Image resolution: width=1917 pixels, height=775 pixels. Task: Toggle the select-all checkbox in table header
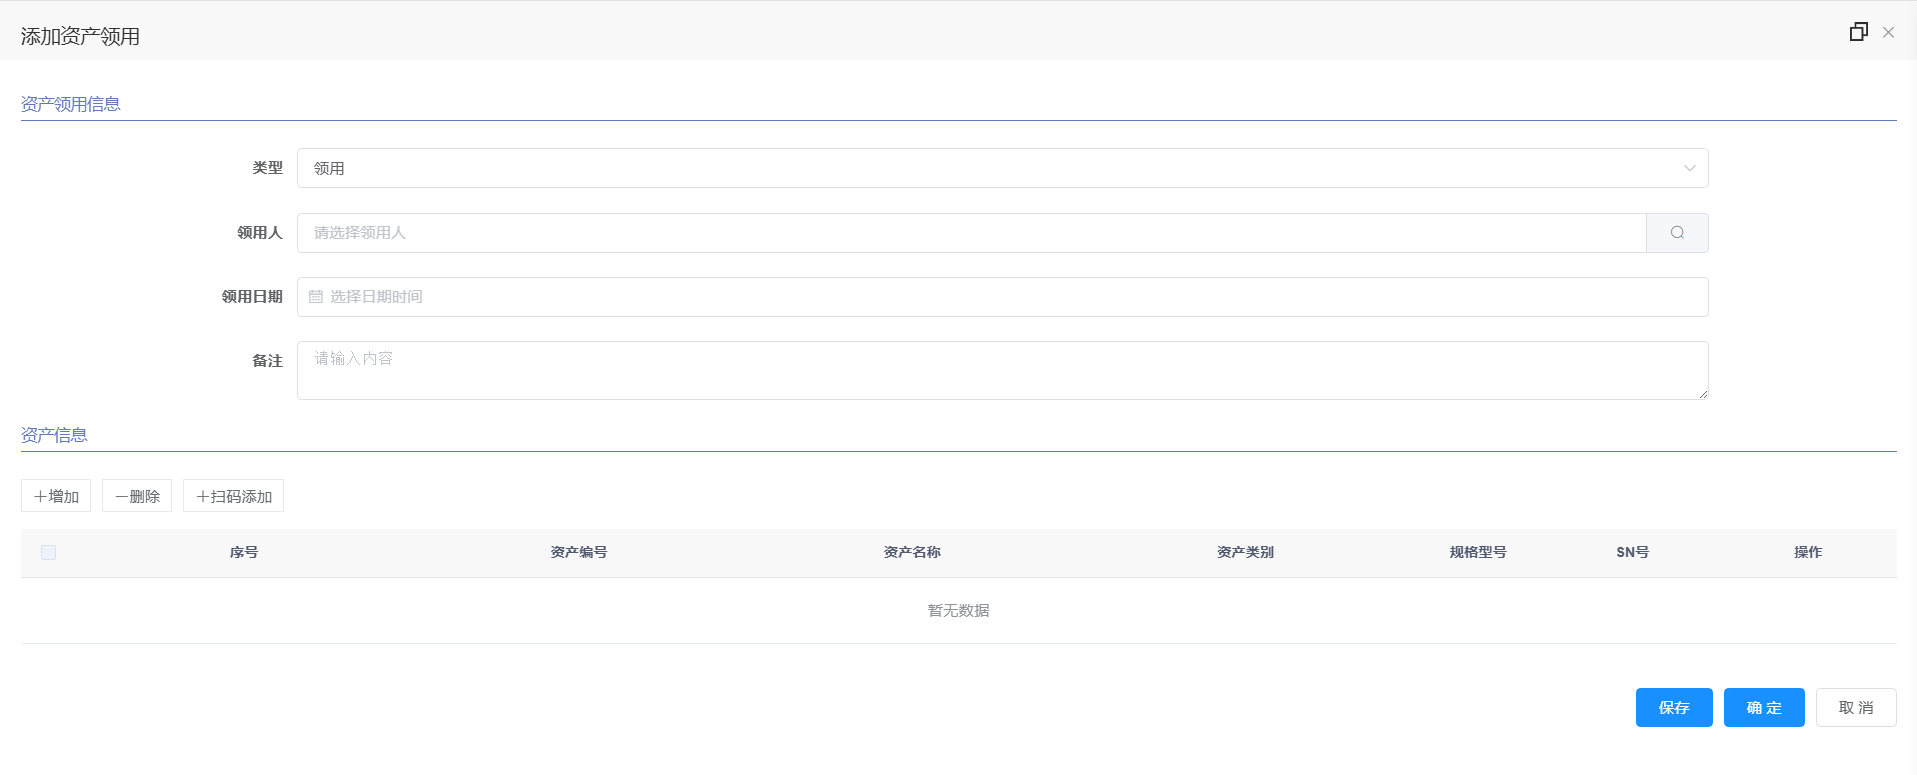click(x=48, y=552)
